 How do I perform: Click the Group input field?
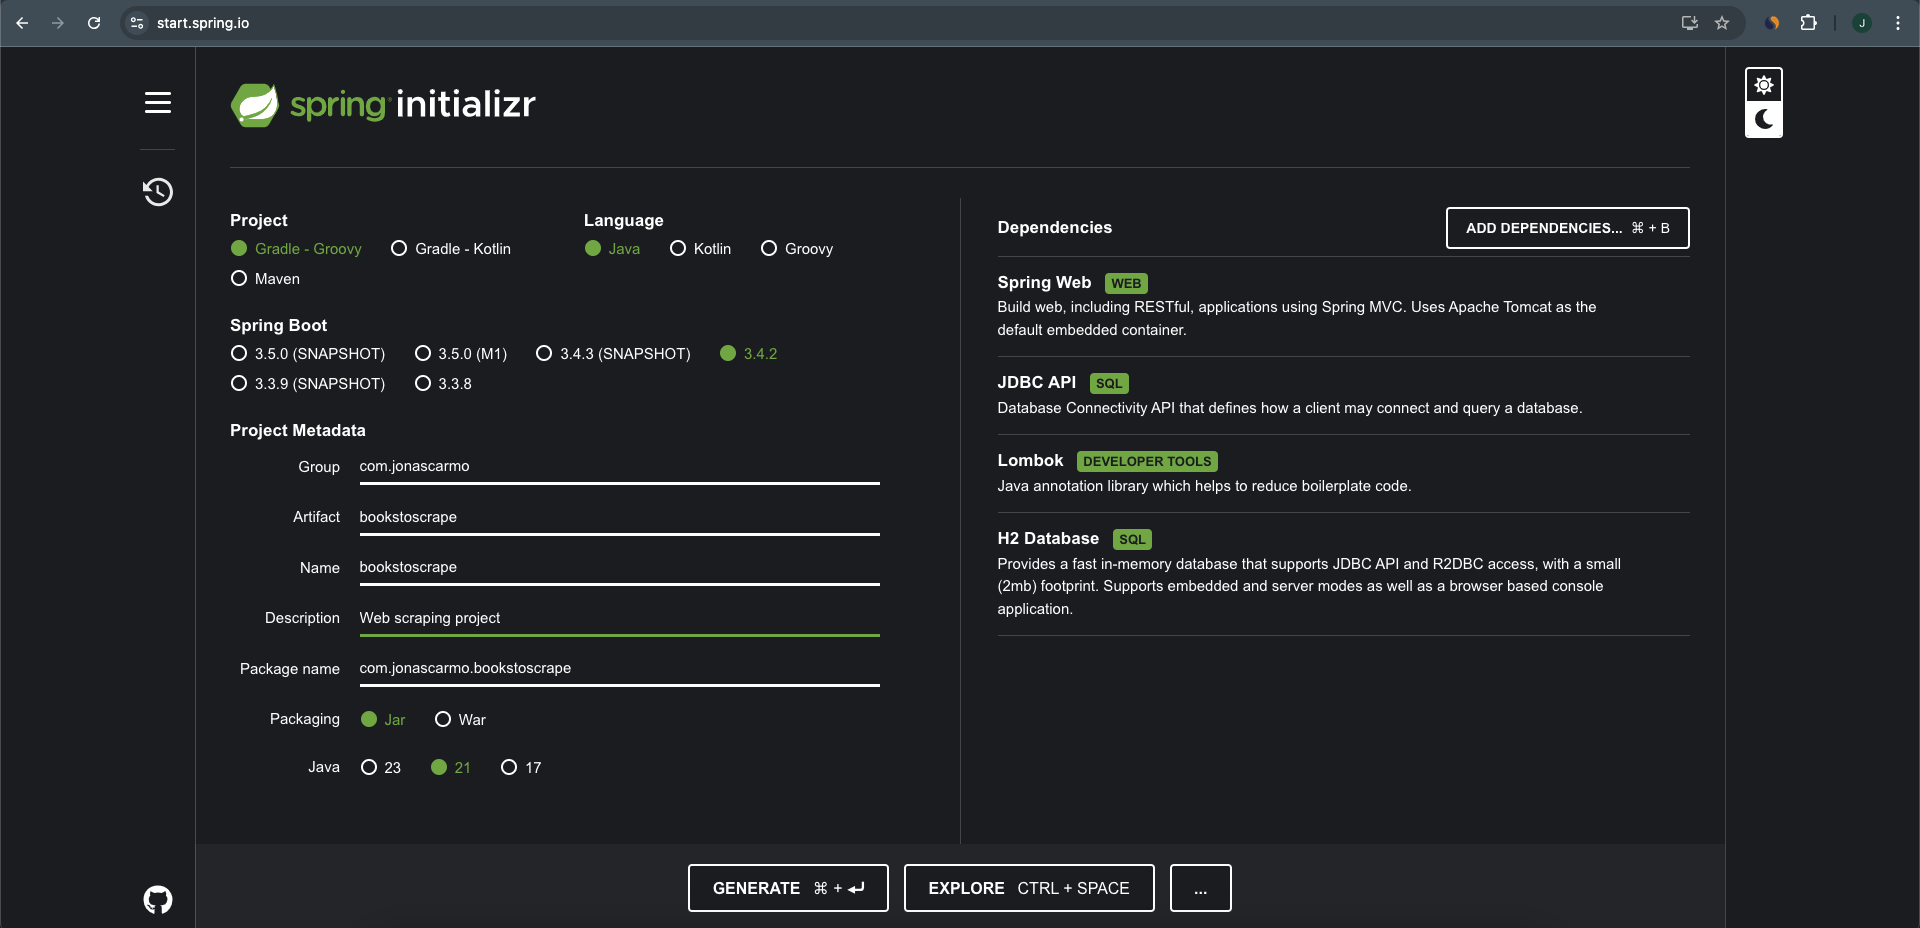620,467
